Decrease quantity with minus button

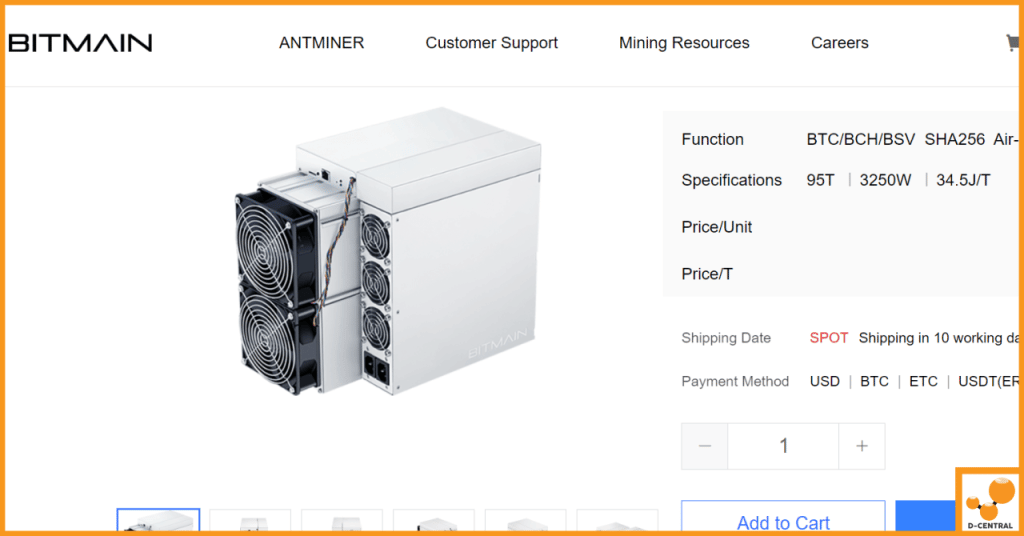point(705,447)
